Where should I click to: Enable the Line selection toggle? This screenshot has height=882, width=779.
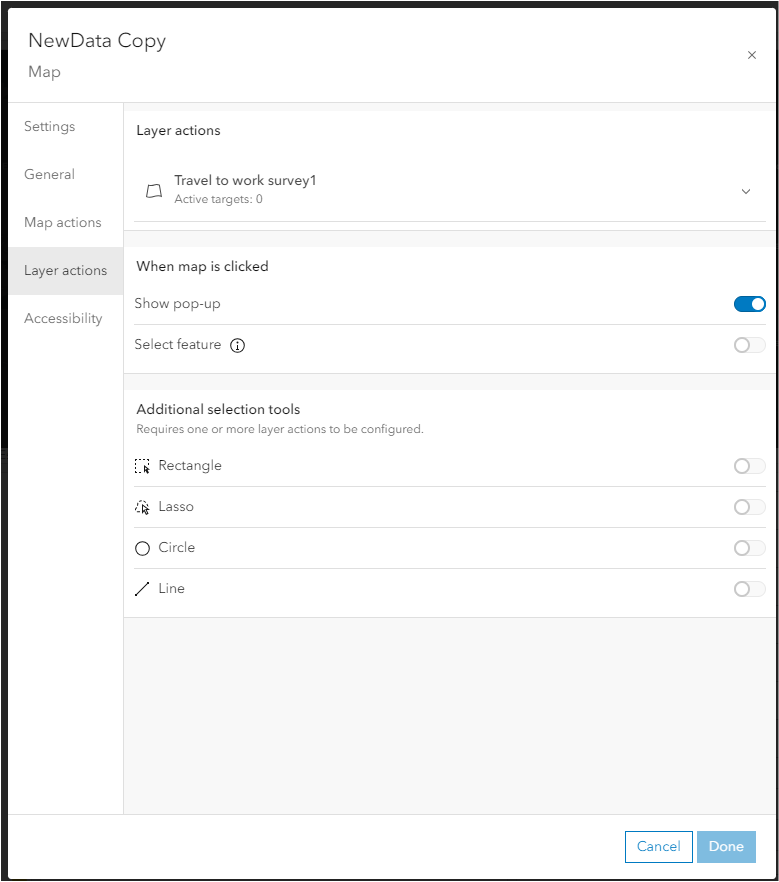749,588
